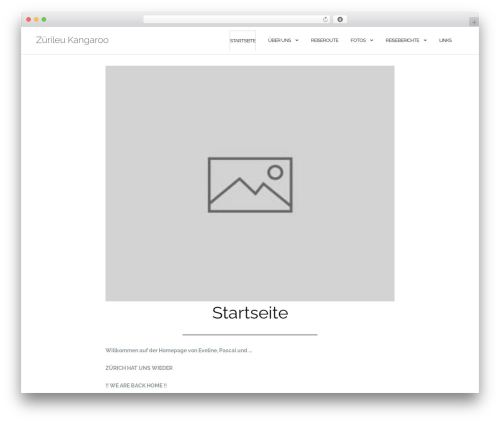Expand the Fotos dropdown arrow
The image size is (500, 423).
click(x=371, y=40)
